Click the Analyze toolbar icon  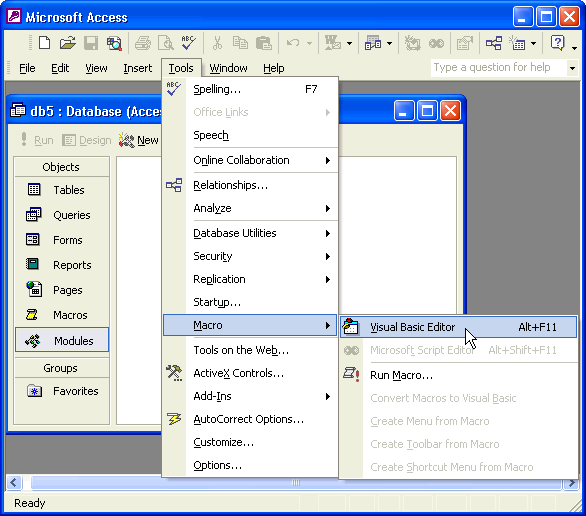pyautogui.click(x=373, y=43)
